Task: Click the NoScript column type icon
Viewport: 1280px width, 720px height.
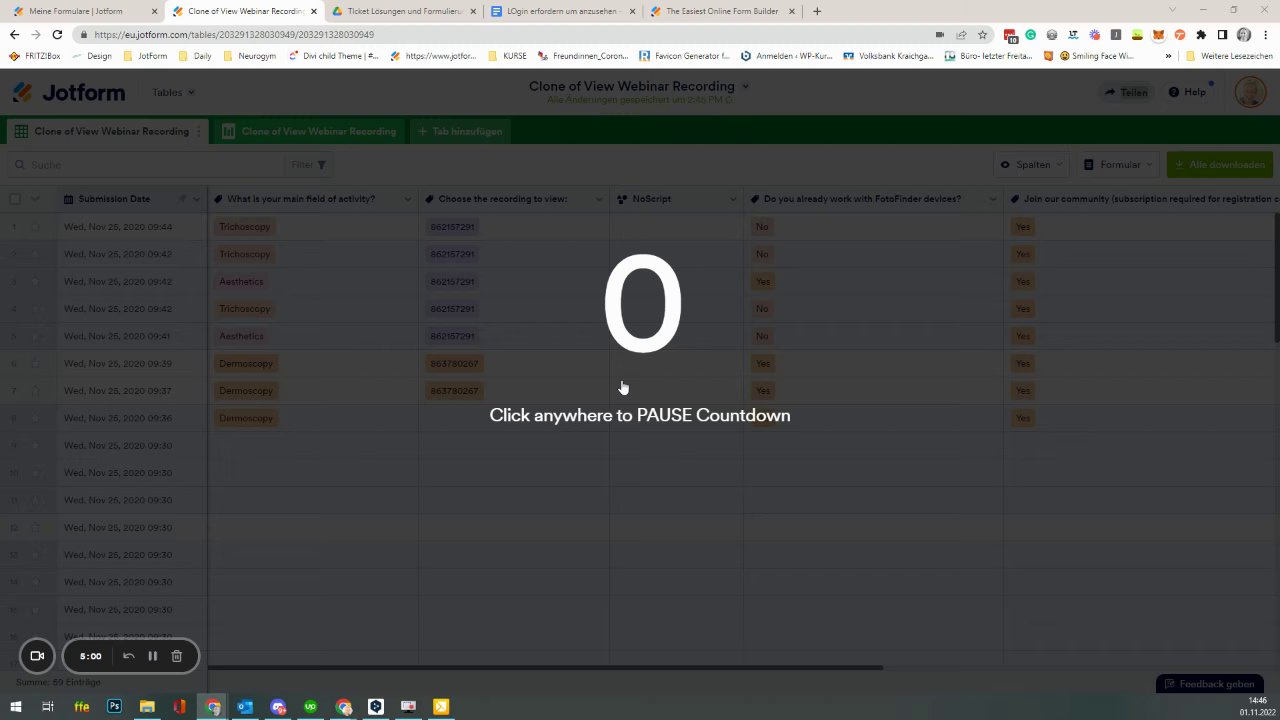Action: [622, 199]
